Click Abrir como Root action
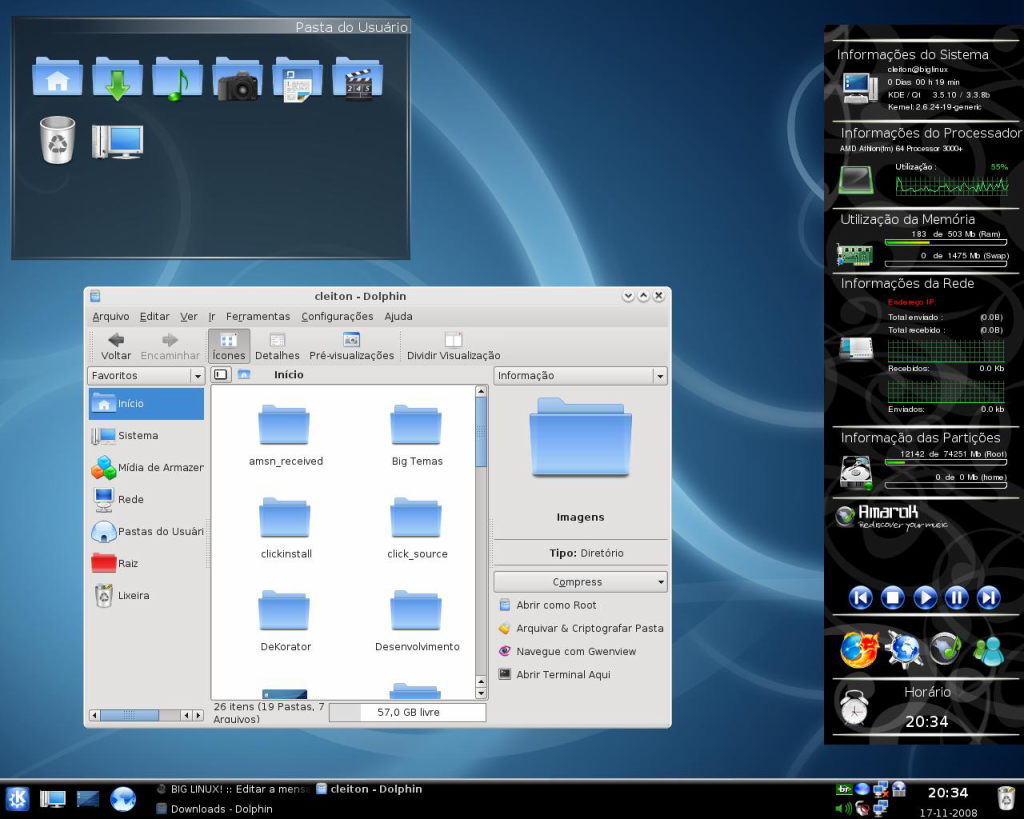 [547, 605]
